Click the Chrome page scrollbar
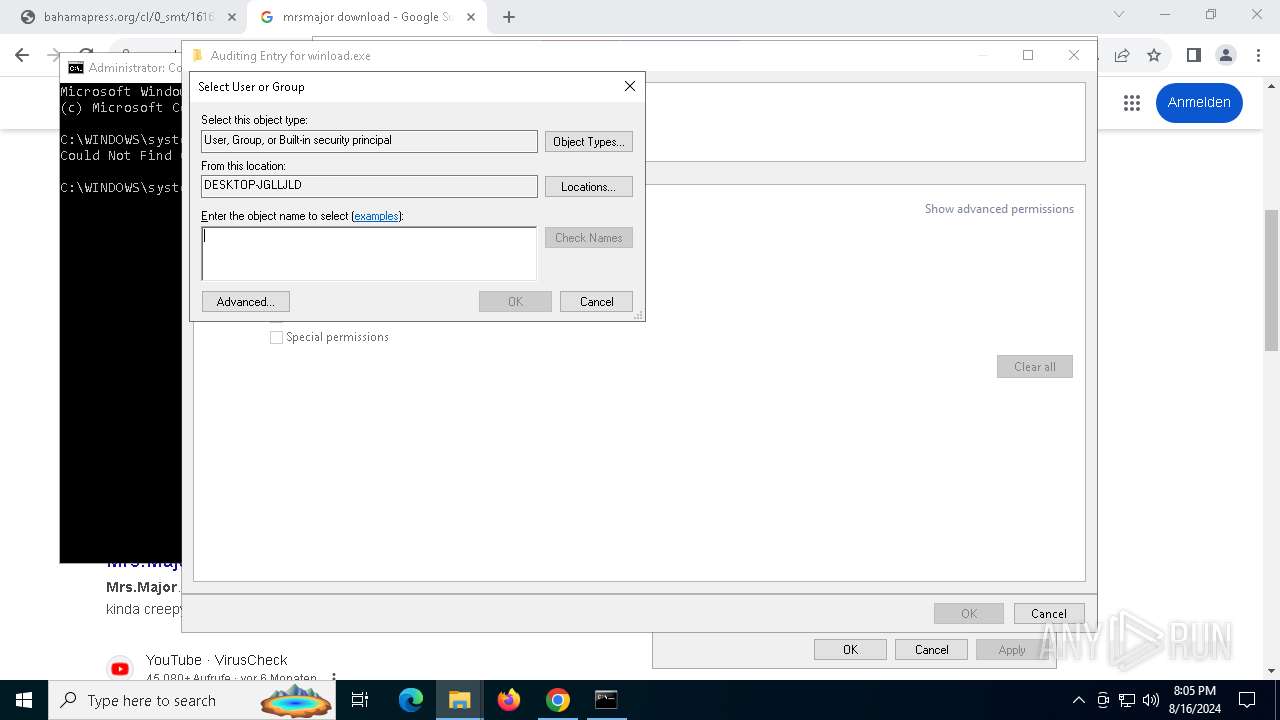The image size is (1280, 720). (1271, 280)
